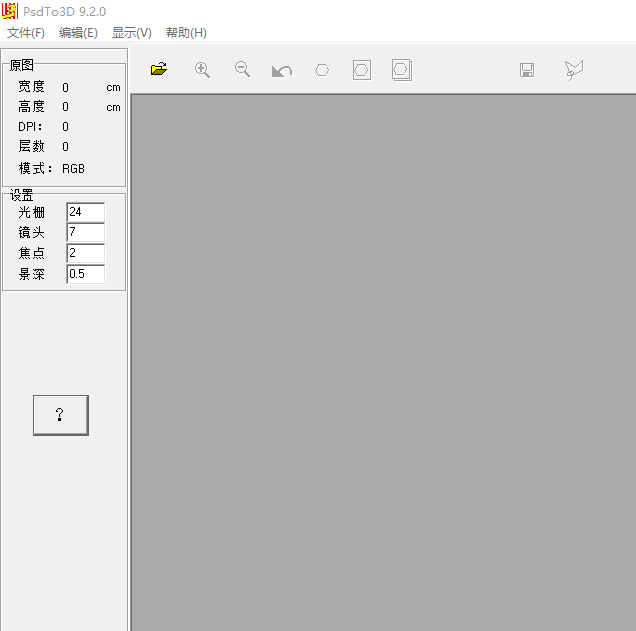Open the 编辑(E) menu
This screenshot has width=636, height=631.
78,33
